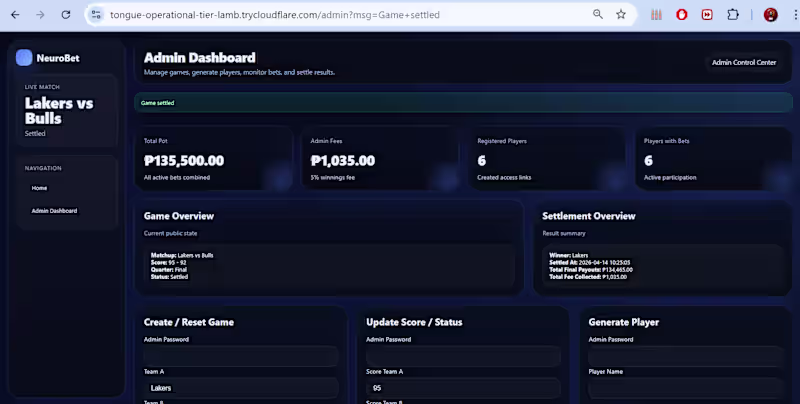Click the Admin Fees value ₱1,035.00
Screen dimensions: 800x404
(342, 161)
